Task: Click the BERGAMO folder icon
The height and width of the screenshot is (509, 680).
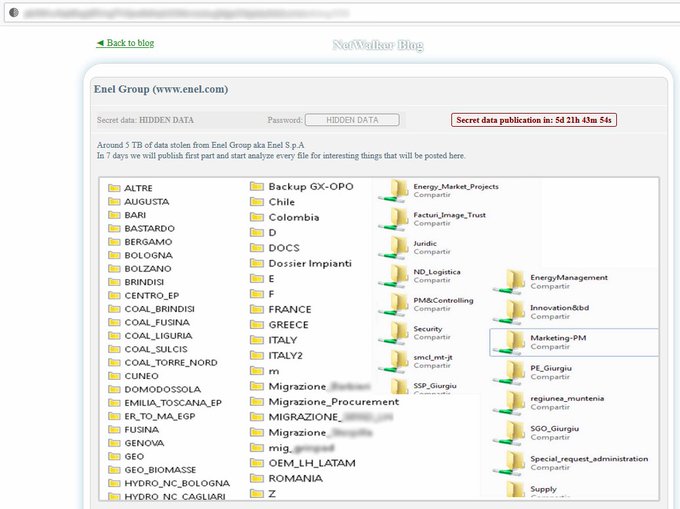Action: (x=114, y=241)
